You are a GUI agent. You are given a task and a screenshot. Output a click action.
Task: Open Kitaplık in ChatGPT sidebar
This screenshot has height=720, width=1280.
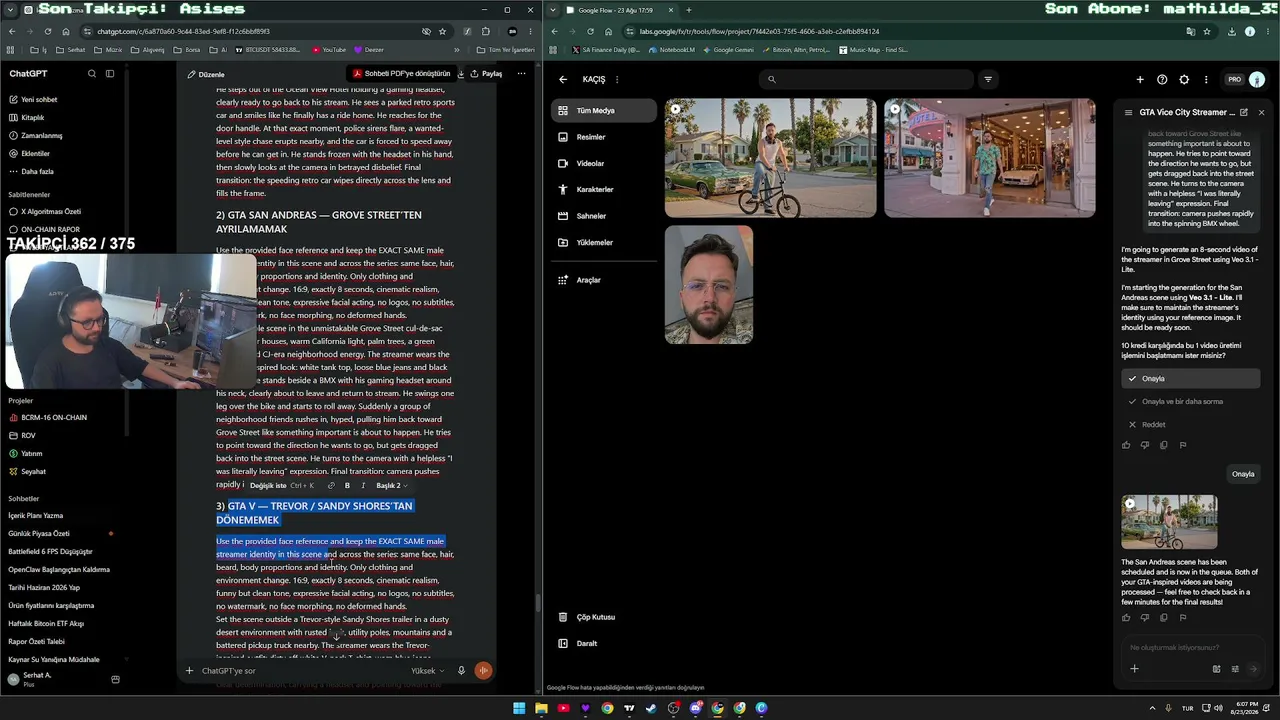33,118
